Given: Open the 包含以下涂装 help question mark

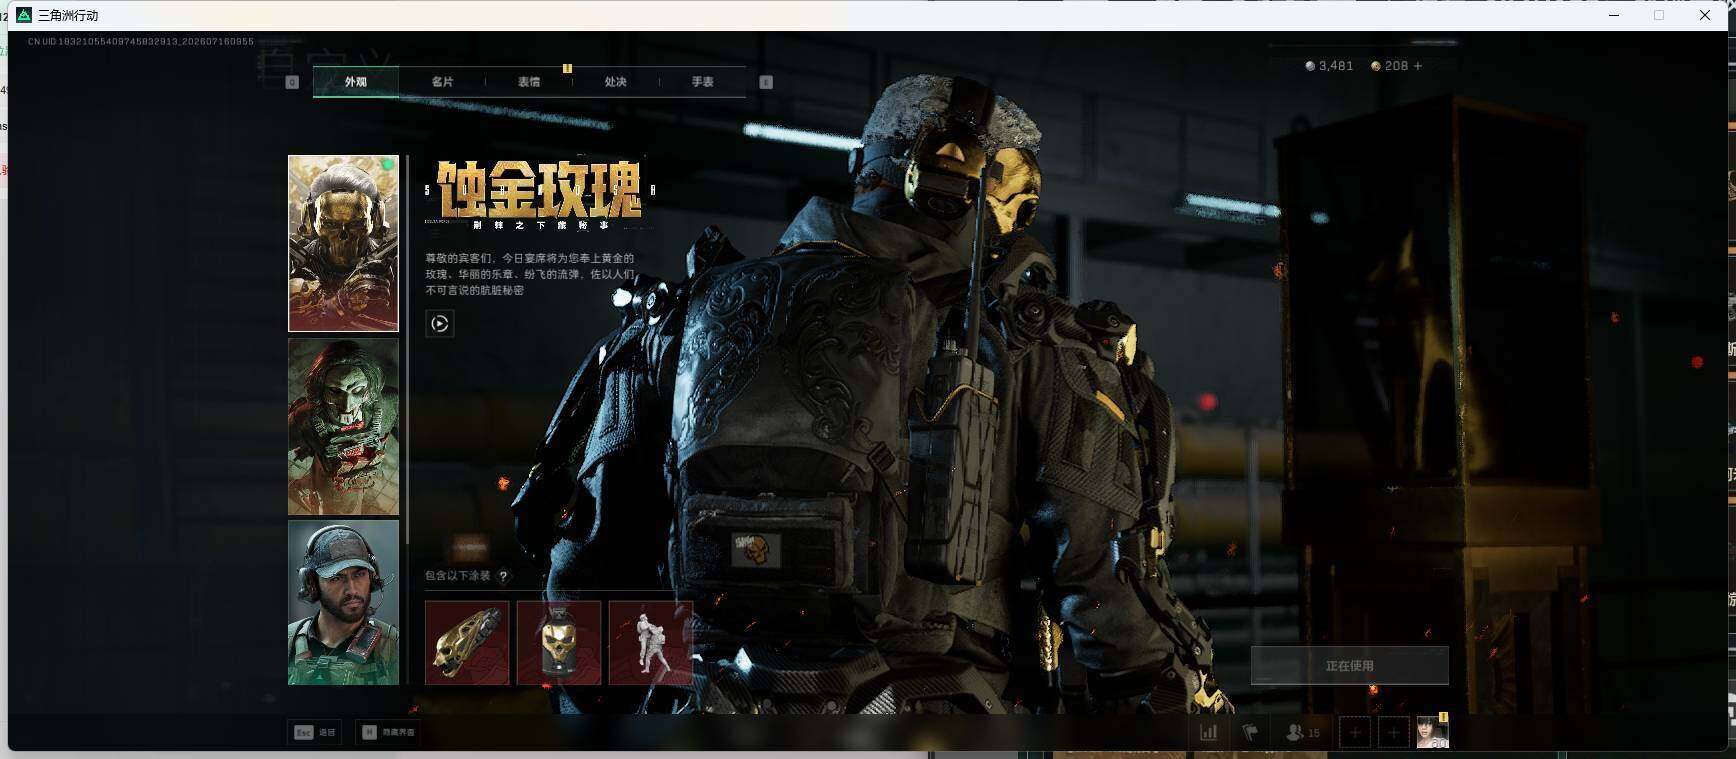Looking at the screenshot, I should click(x=503, y=576).
